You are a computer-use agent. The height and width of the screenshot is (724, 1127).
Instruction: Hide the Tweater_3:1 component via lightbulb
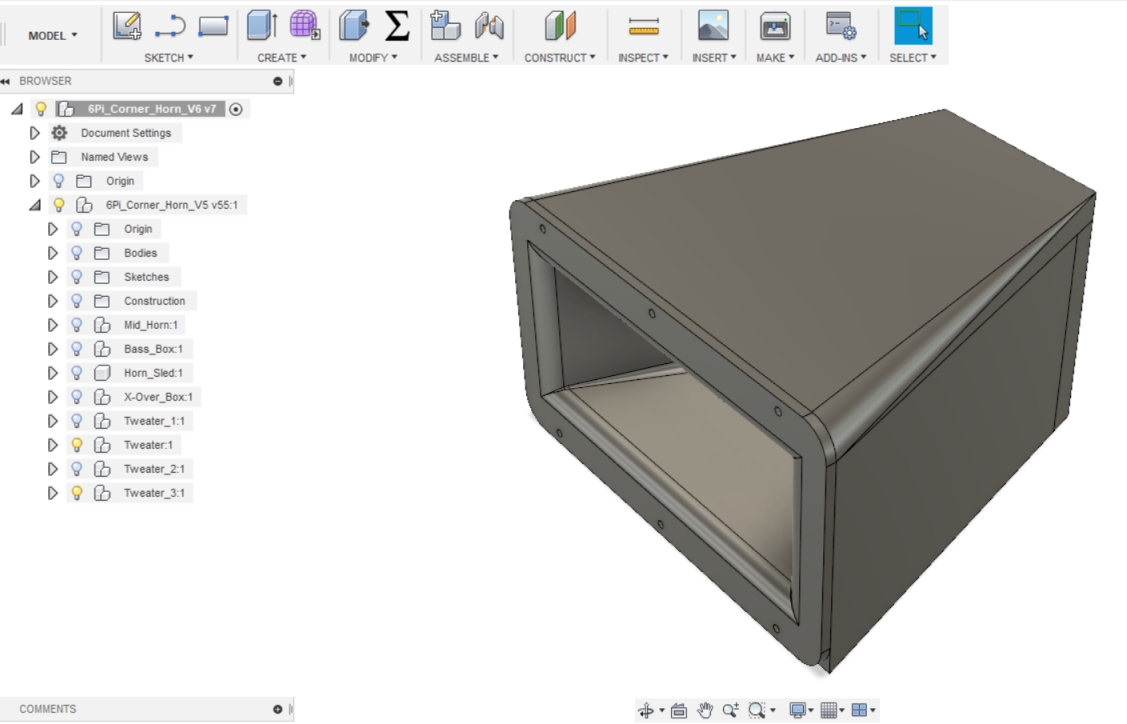tap(76, 493)
